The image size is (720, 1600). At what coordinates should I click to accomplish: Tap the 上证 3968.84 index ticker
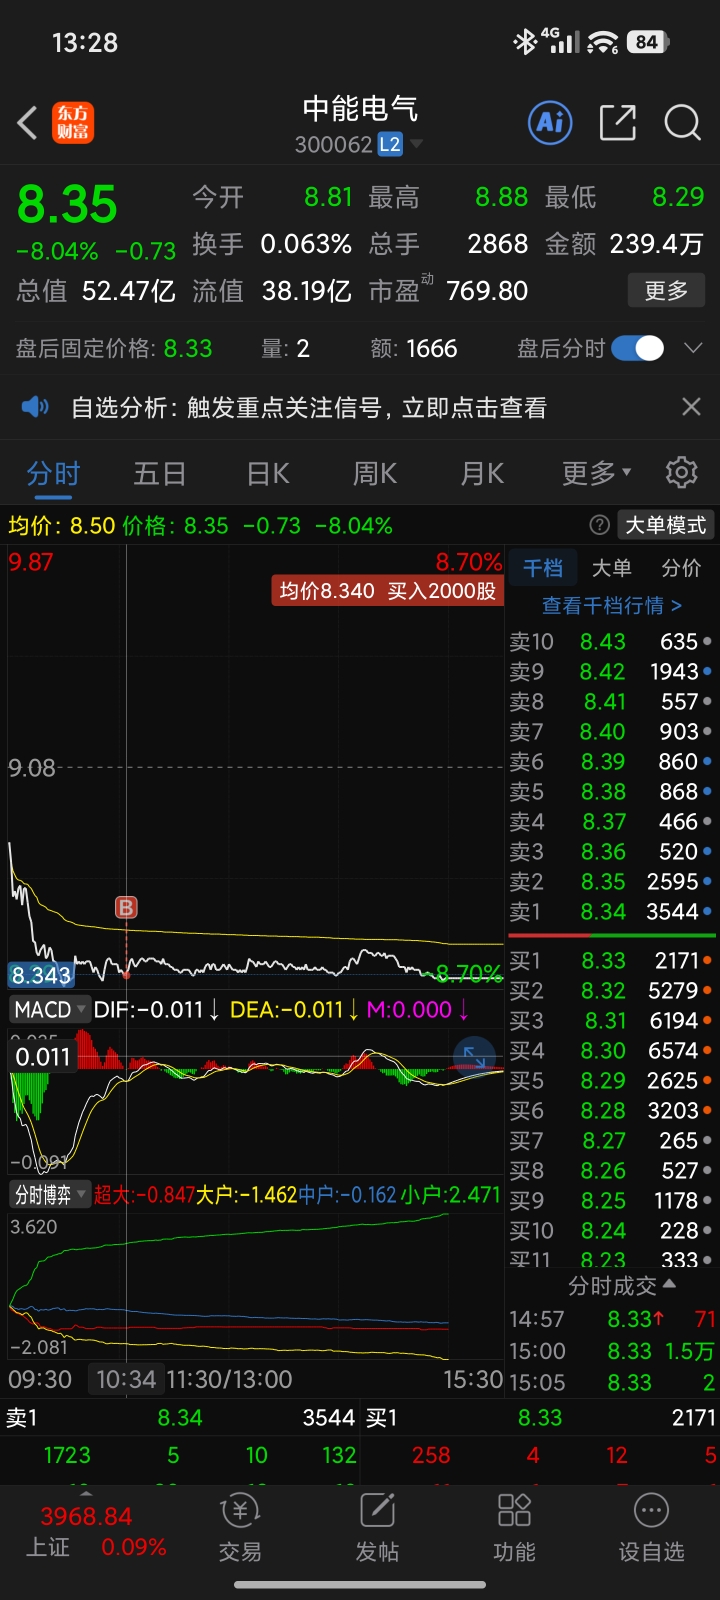96,1531
